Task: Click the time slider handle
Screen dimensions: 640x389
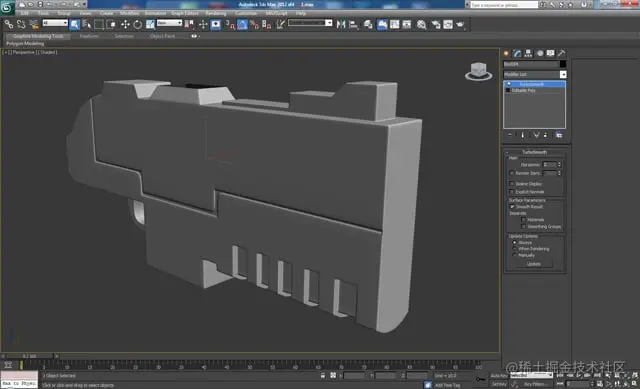Action: pyautogui.click(x=30, y=356)
